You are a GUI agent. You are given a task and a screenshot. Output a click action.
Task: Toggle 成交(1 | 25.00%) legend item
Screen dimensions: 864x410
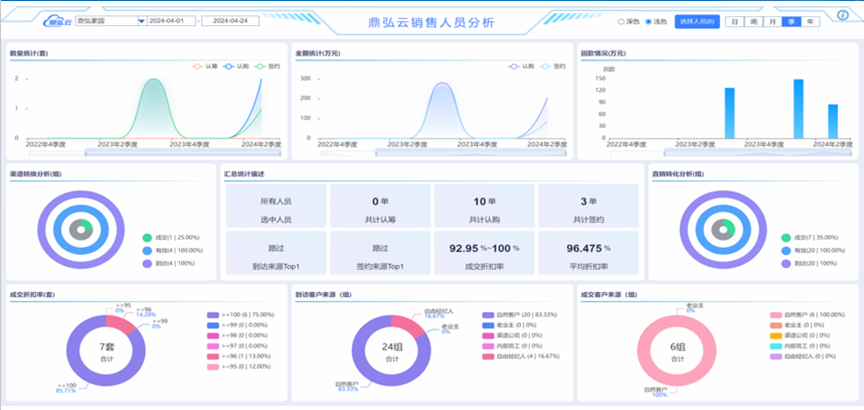pos(171,238)
